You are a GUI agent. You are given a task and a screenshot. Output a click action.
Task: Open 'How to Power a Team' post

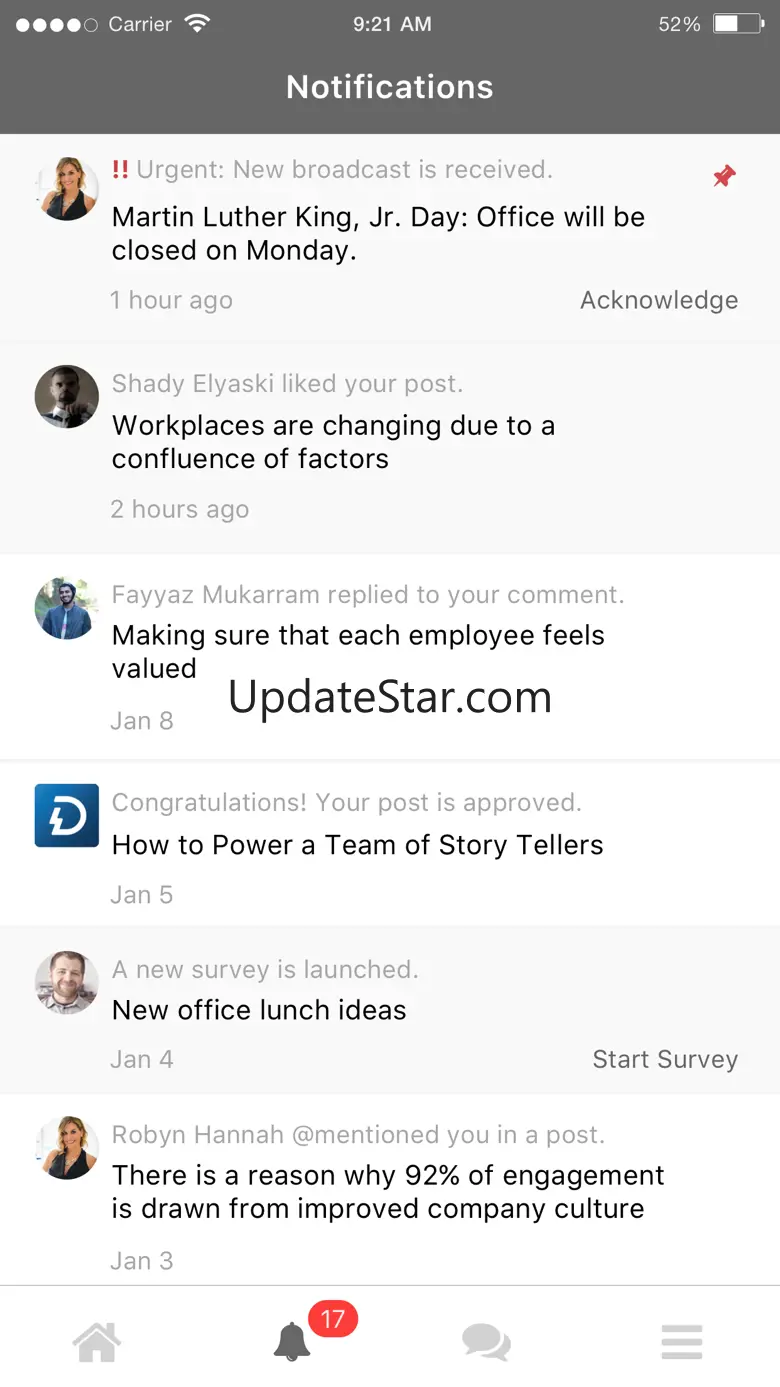tap(357, 845)
